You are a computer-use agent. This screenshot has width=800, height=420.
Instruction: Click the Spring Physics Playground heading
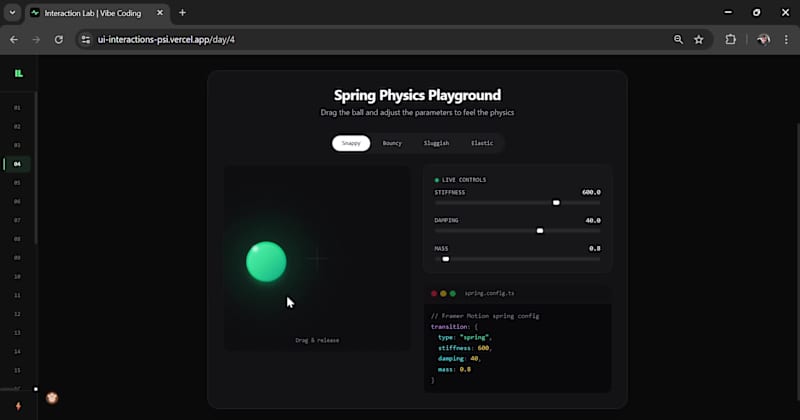(x=417, y=95)
